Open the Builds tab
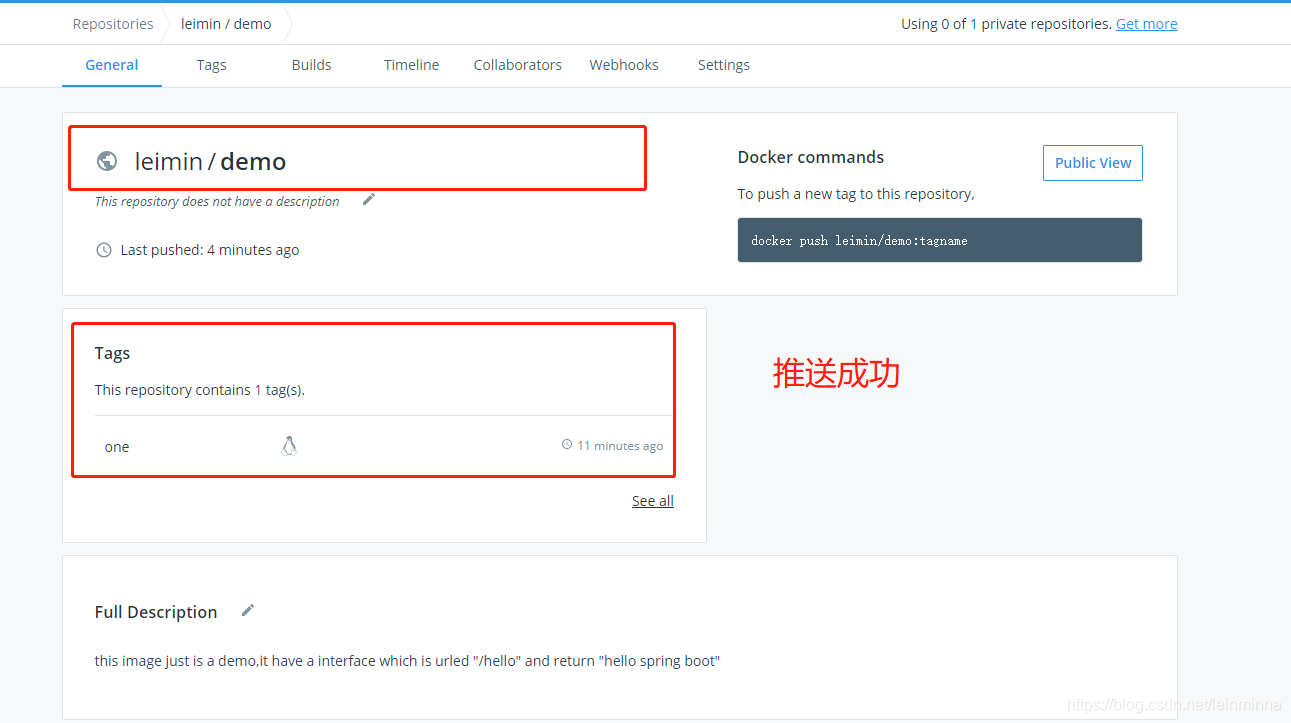Viewport: 1291px width, 723px height. [311, 65]
